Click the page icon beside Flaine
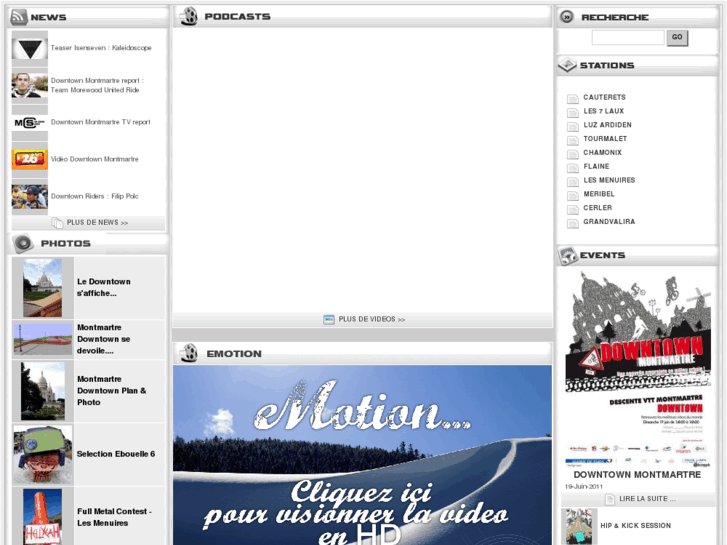The height and width of the screenshot is (545, 727). click(x=573, y=167)
